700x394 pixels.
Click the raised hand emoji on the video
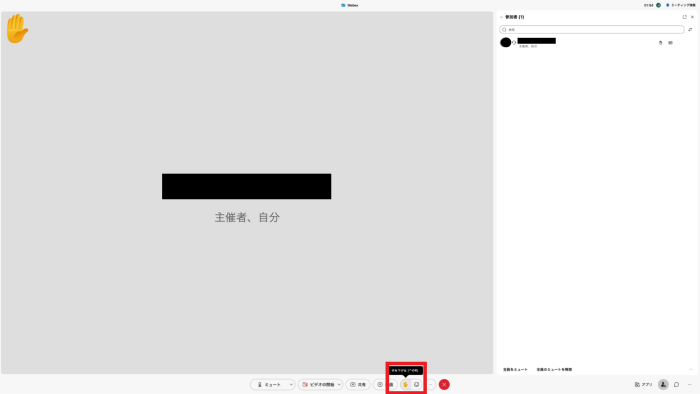click(x=17, y=29)
